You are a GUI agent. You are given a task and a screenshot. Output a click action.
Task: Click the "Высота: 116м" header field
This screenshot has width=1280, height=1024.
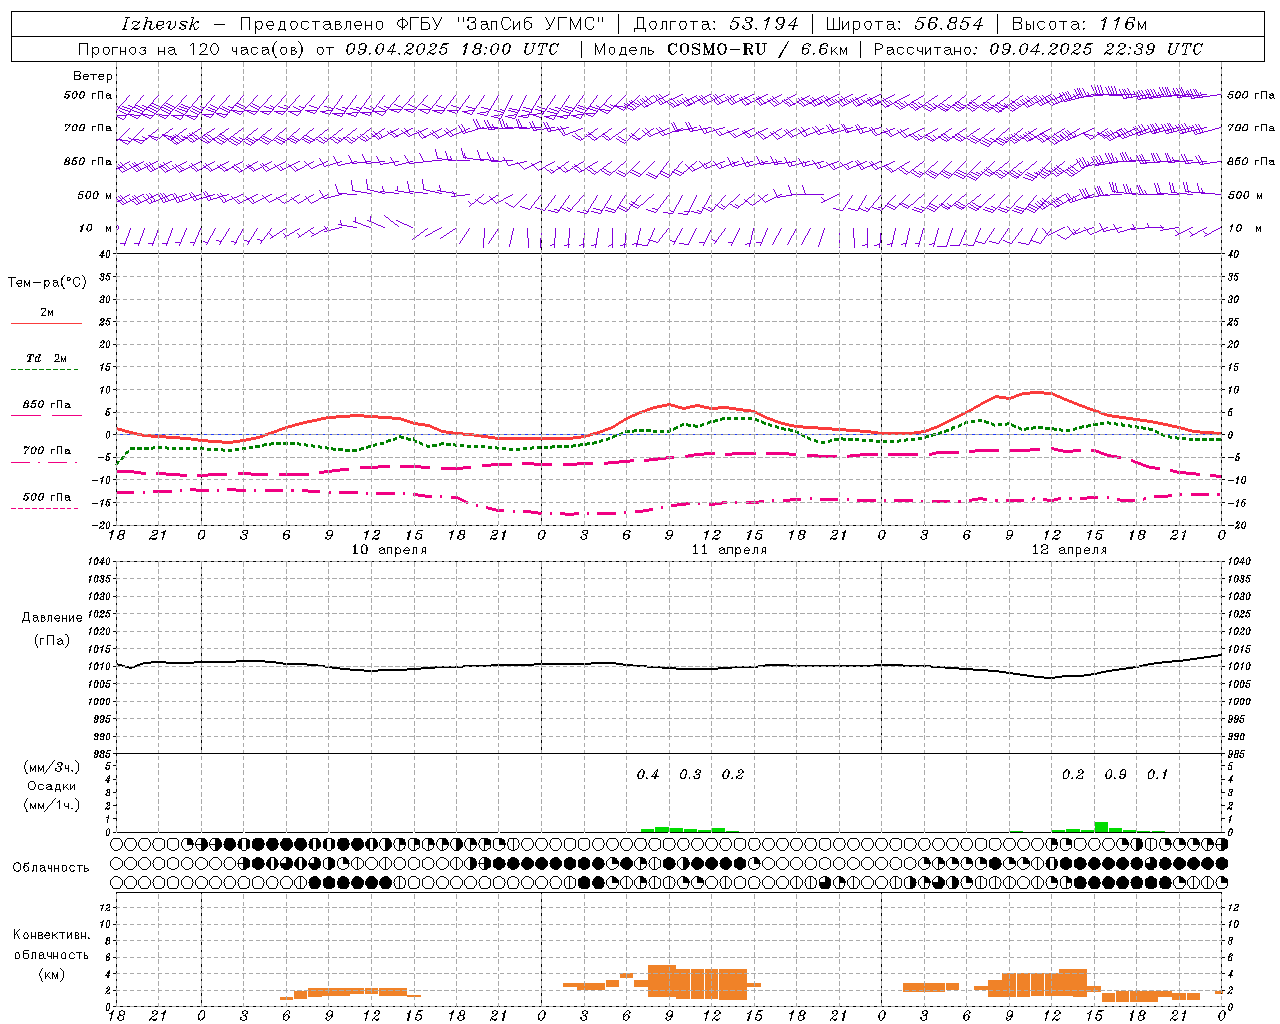pyautogui.click(x=1079, y=24)
